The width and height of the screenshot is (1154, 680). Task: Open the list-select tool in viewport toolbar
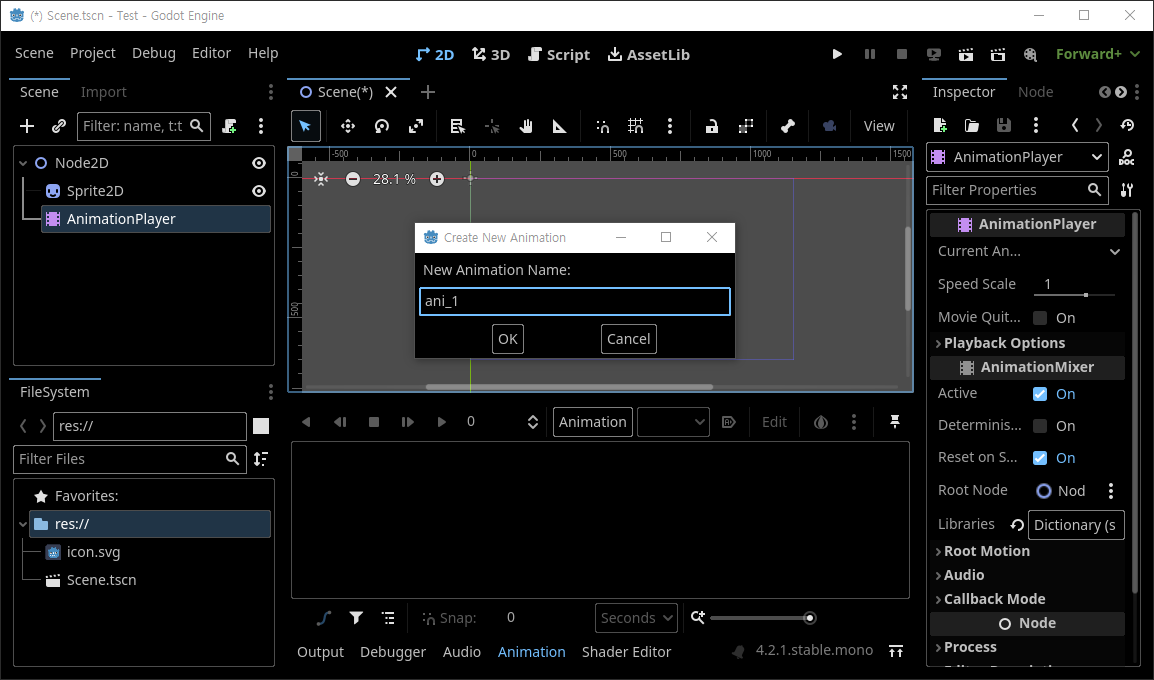pos(457,127)
